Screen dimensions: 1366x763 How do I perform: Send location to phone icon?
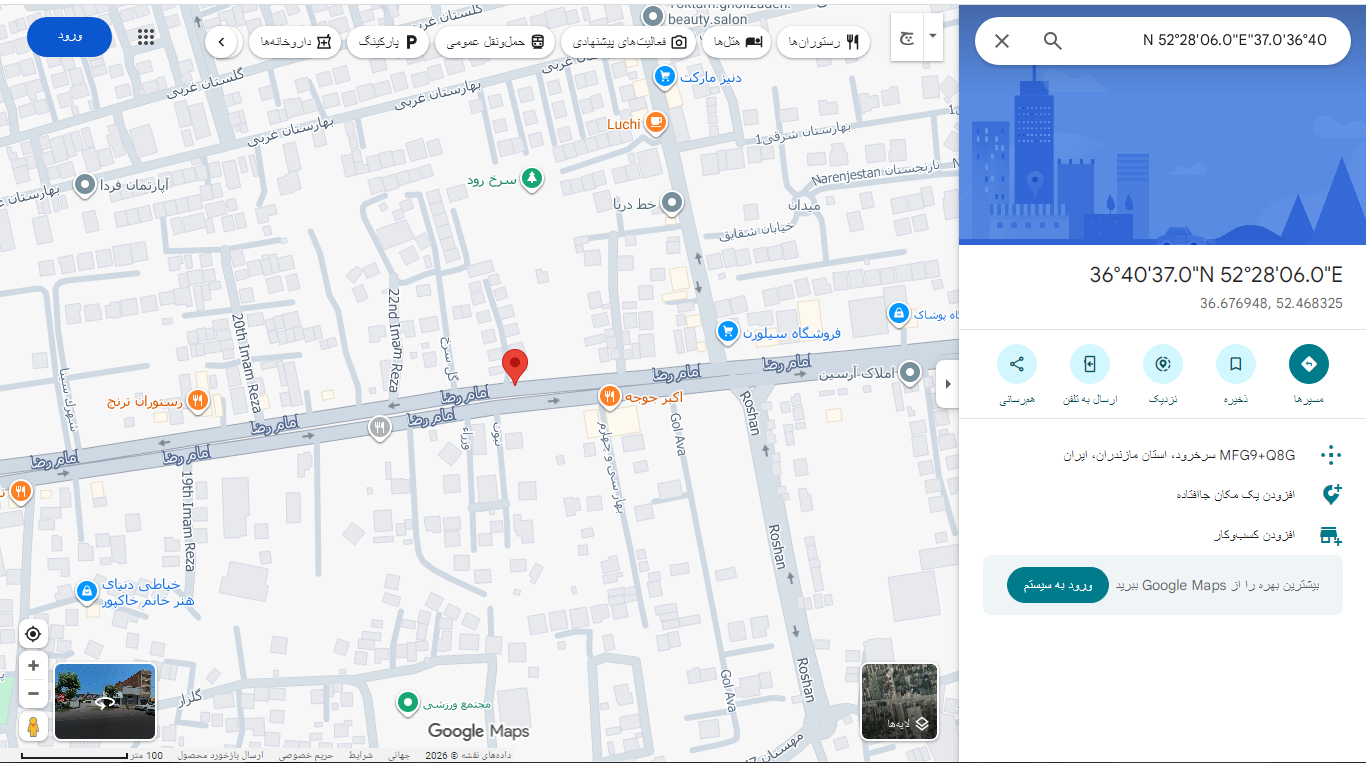(1090, 364)
